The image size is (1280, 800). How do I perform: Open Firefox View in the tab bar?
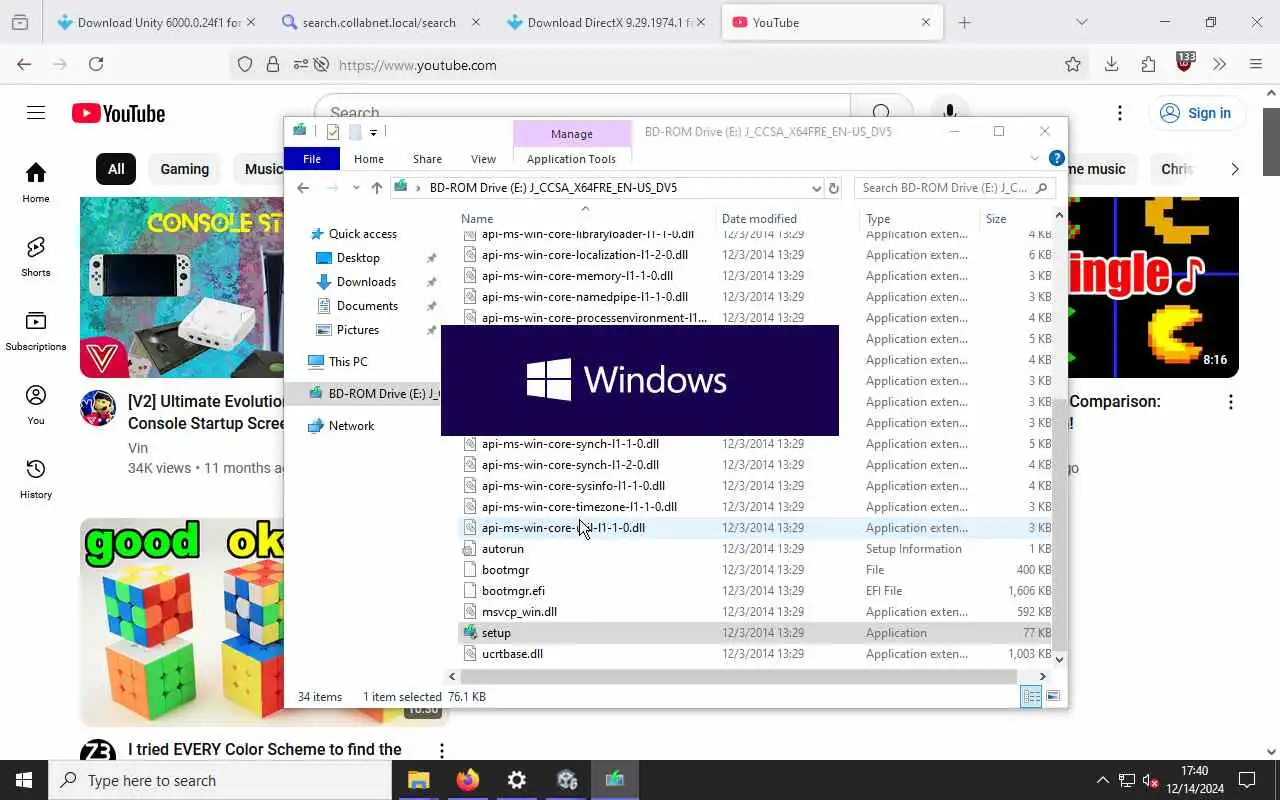pyautogui.click(x=20, y=22)
